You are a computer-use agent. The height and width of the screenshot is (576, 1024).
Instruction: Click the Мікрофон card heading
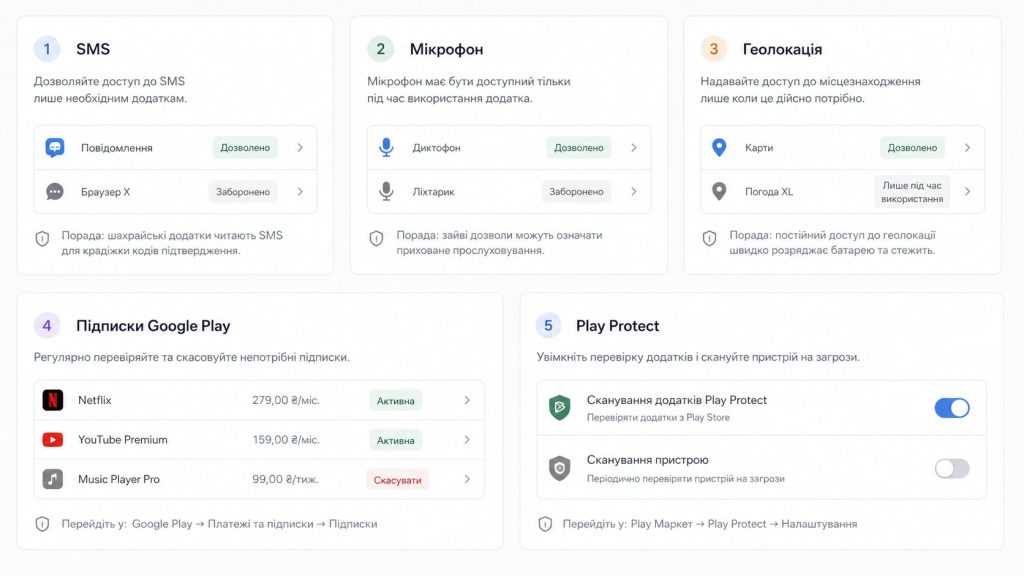[447, 49]
